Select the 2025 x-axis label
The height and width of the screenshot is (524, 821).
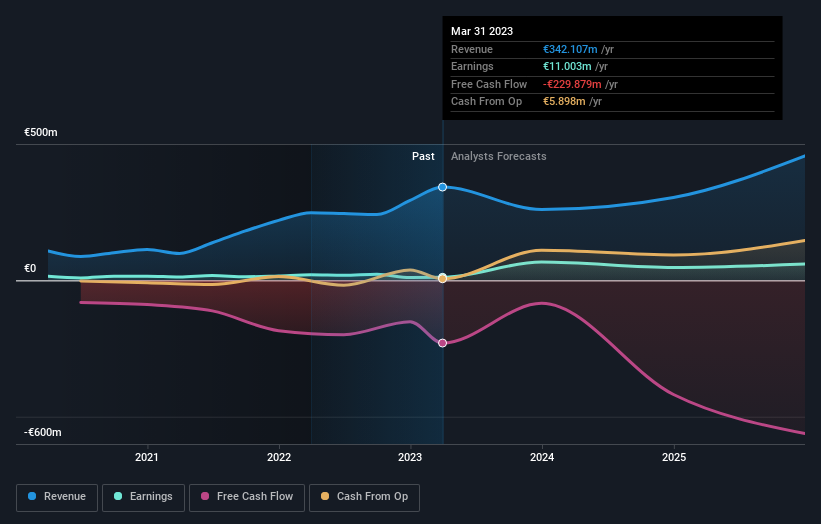[x=674, y=457]
